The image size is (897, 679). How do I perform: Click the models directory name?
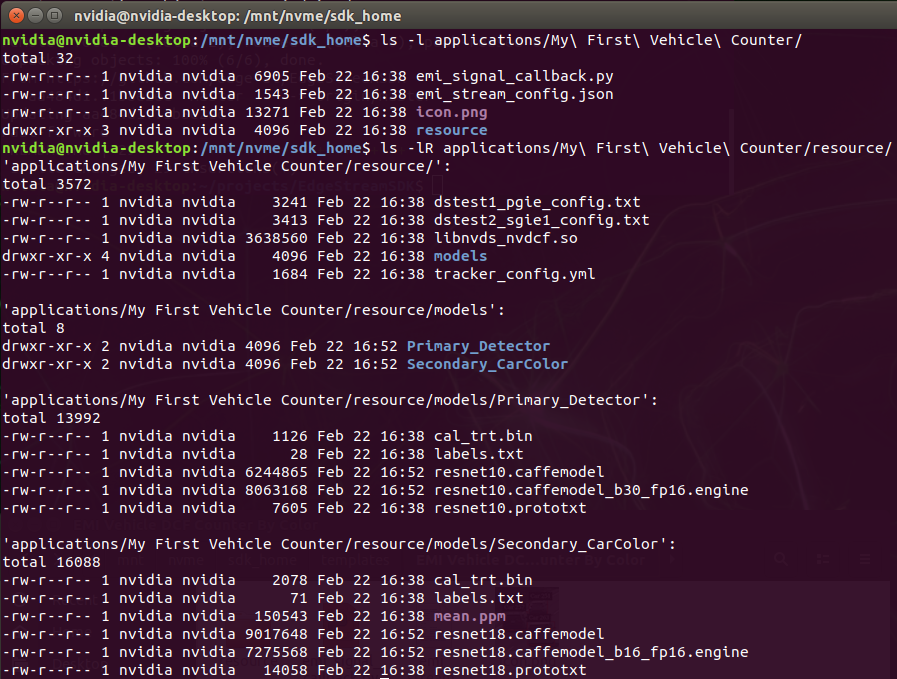[461, 256]
